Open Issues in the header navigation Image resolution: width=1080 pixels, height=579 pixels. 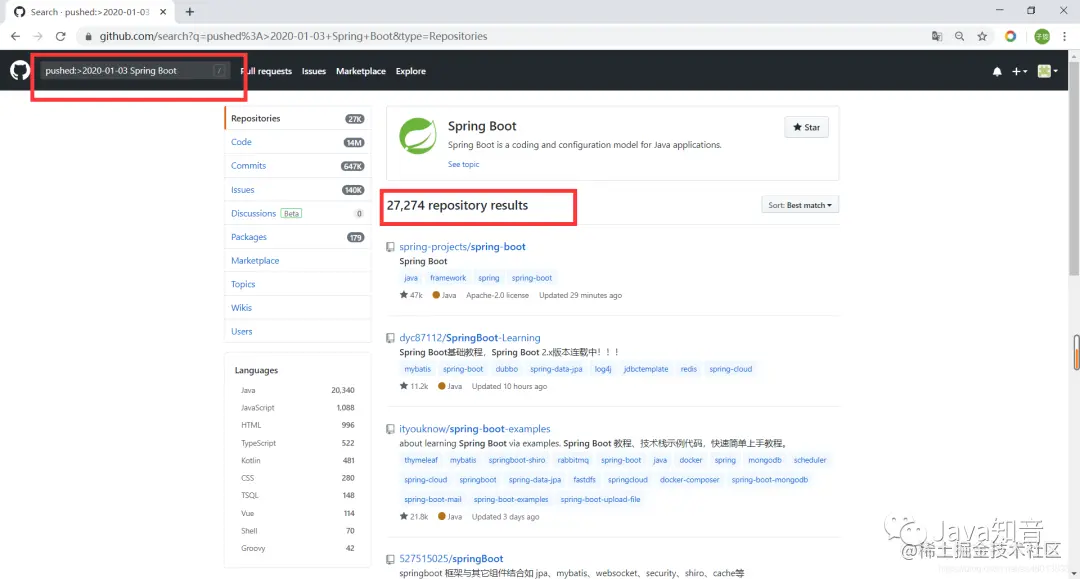tap(313, 71)
